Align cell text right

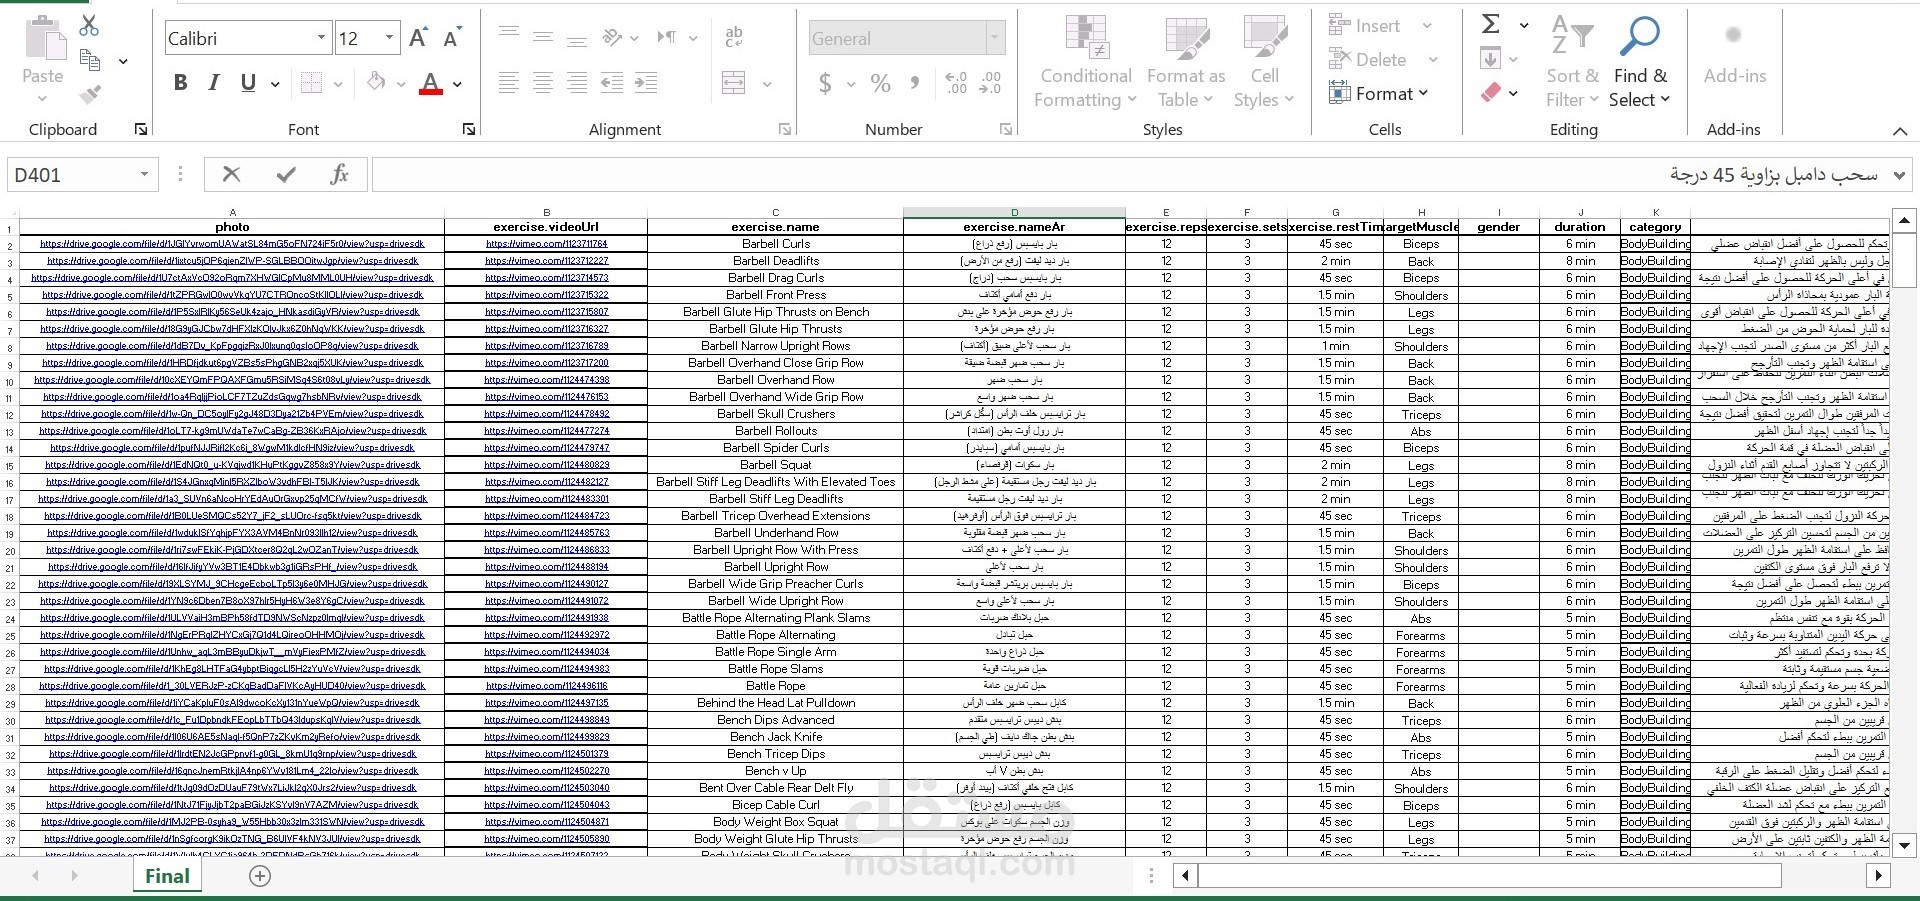(x=577, y=82)
